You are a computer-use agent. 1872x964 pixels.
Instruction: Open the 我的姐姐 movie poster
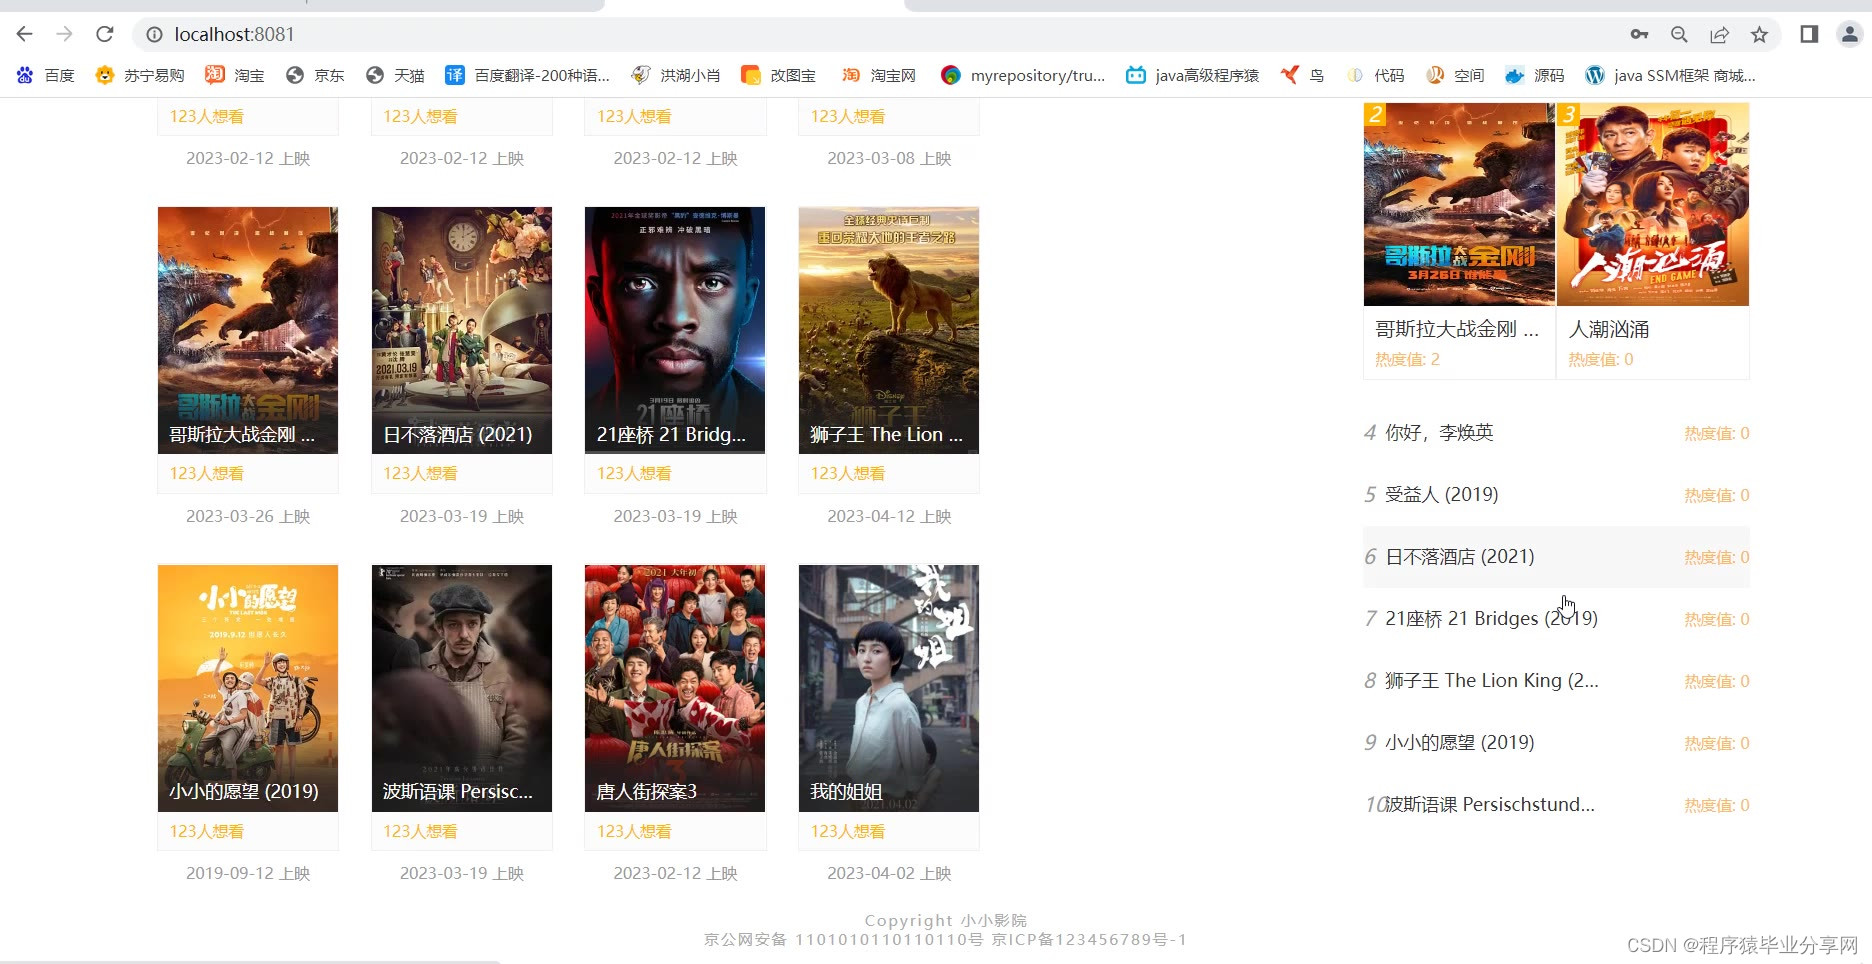coord(889,688)
